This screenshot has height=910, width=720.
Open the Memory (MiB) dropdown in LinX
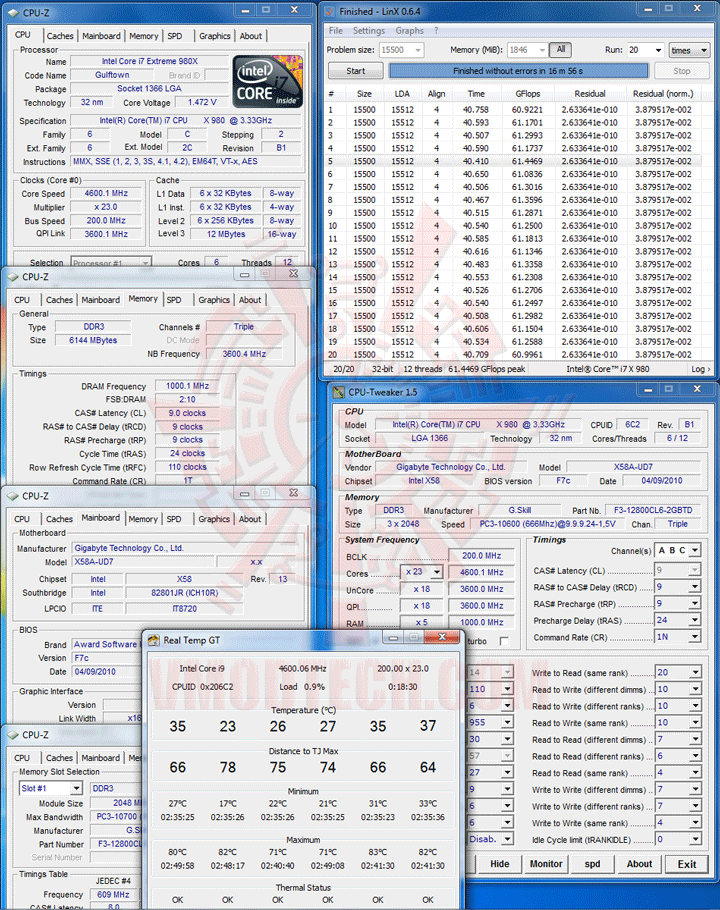point(542,50)
